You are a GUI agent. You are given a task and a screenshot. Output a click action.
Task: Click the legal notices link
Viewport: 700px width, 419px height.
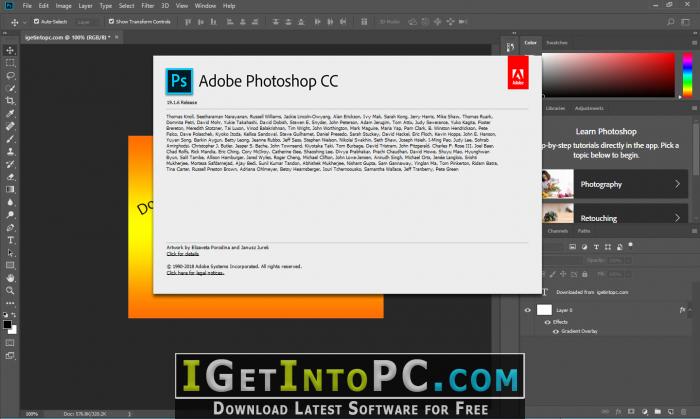[x=195, y=273]
